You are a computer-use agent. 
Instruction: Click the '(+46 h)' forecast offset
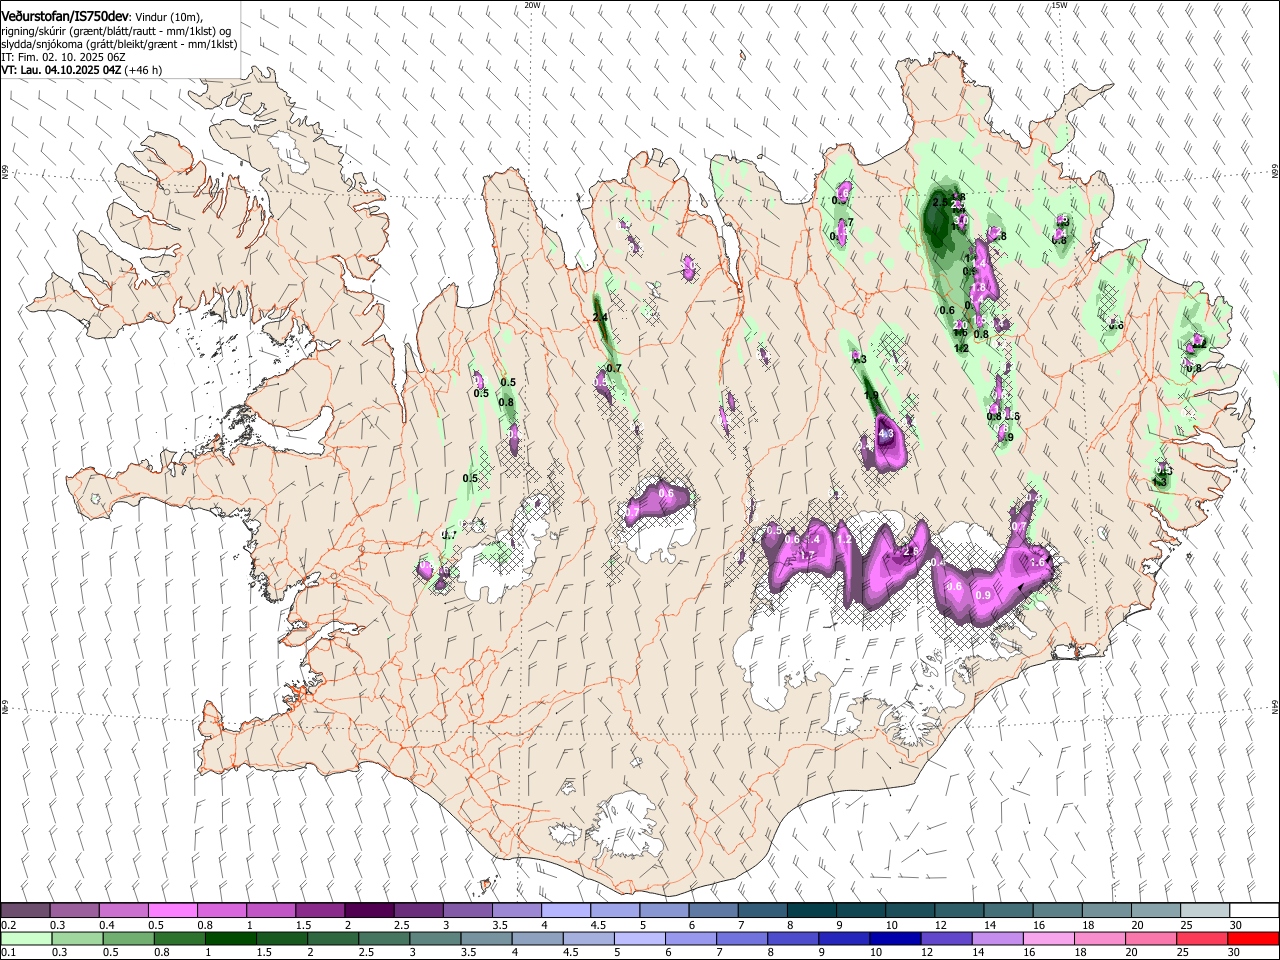click(x=143, y=70)
